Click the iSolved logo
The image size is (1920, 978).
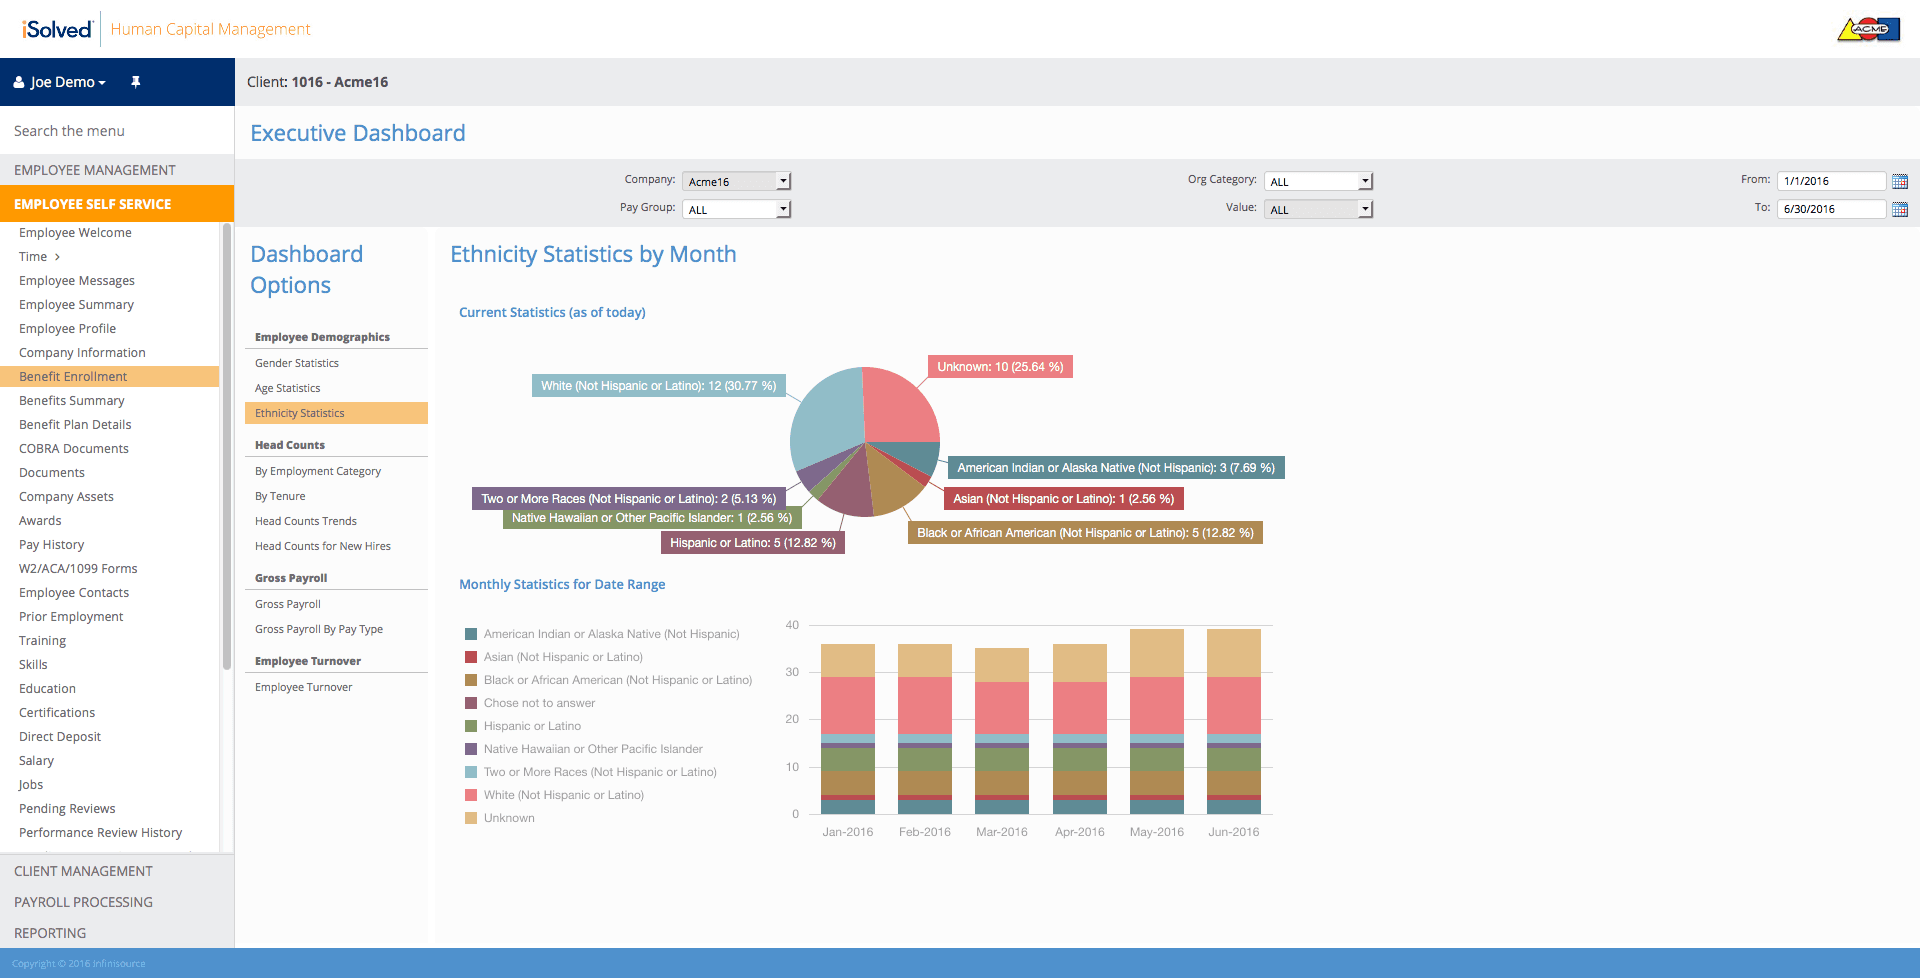pos(57,29)
